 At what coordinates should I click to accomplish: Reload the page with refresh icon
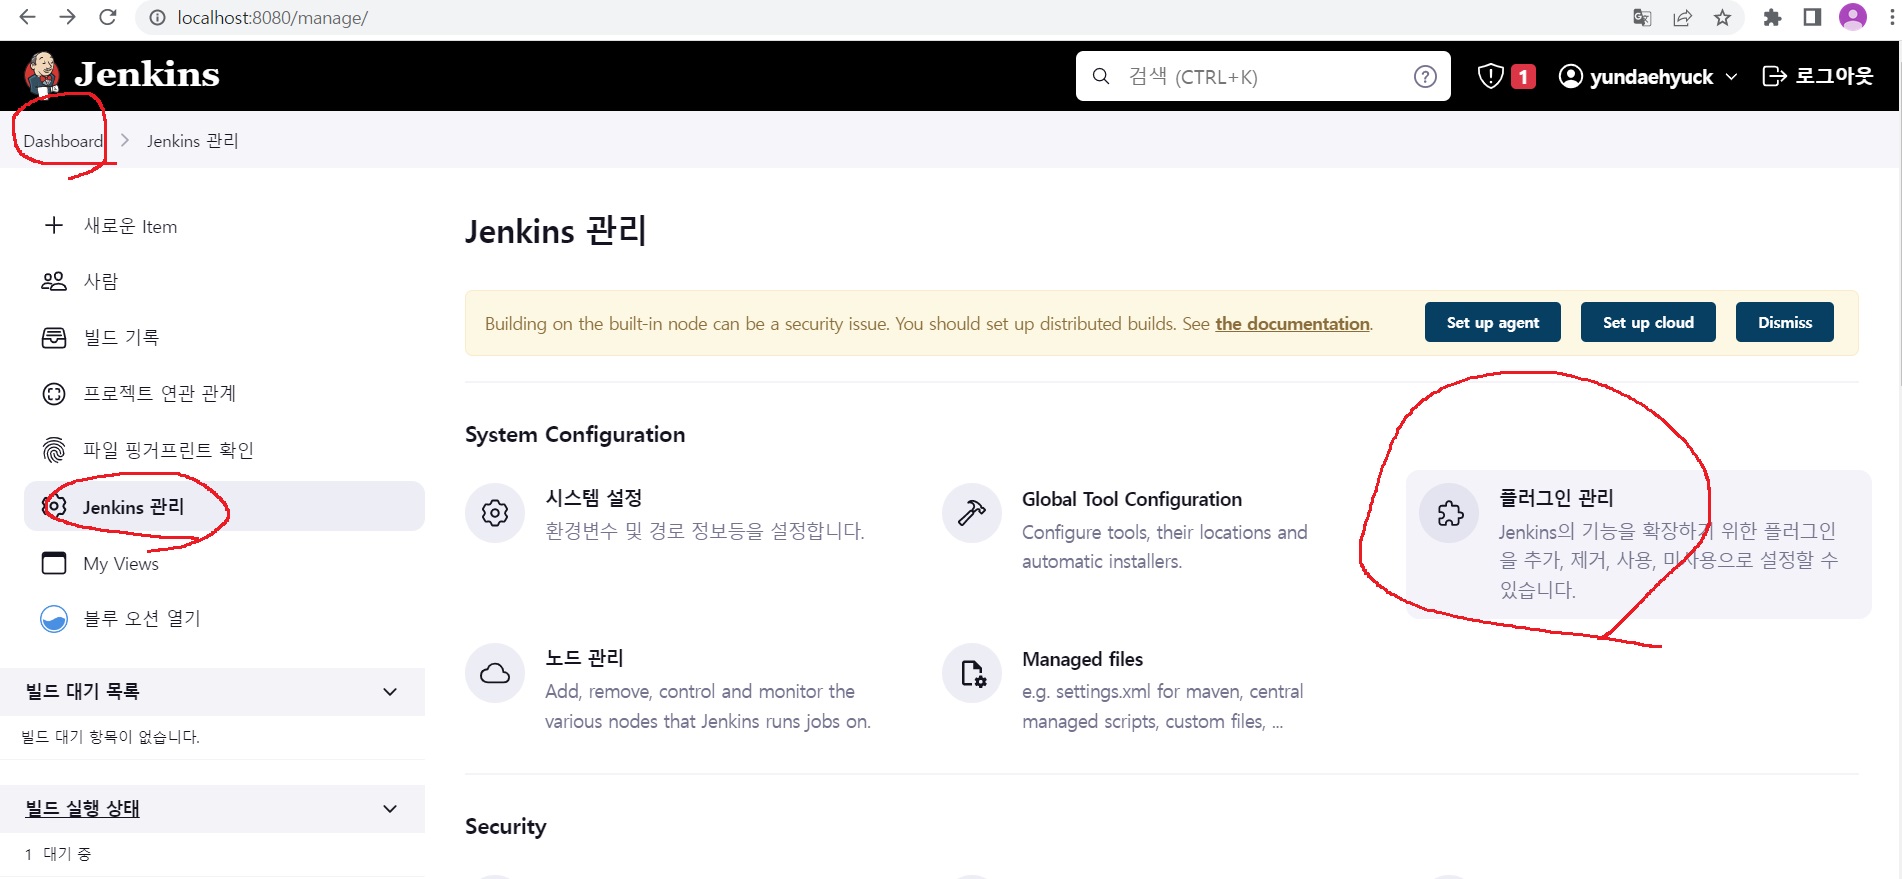pos(108,17)
